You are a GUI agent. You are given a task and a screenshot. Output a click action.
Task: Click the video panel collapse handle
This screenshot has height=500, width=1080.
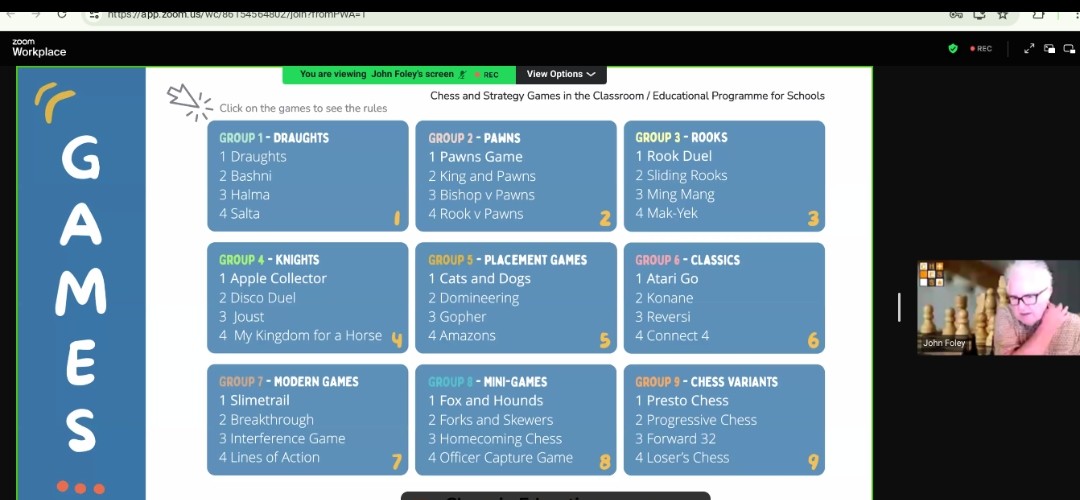pyautogui.click(x=899, y=307)
